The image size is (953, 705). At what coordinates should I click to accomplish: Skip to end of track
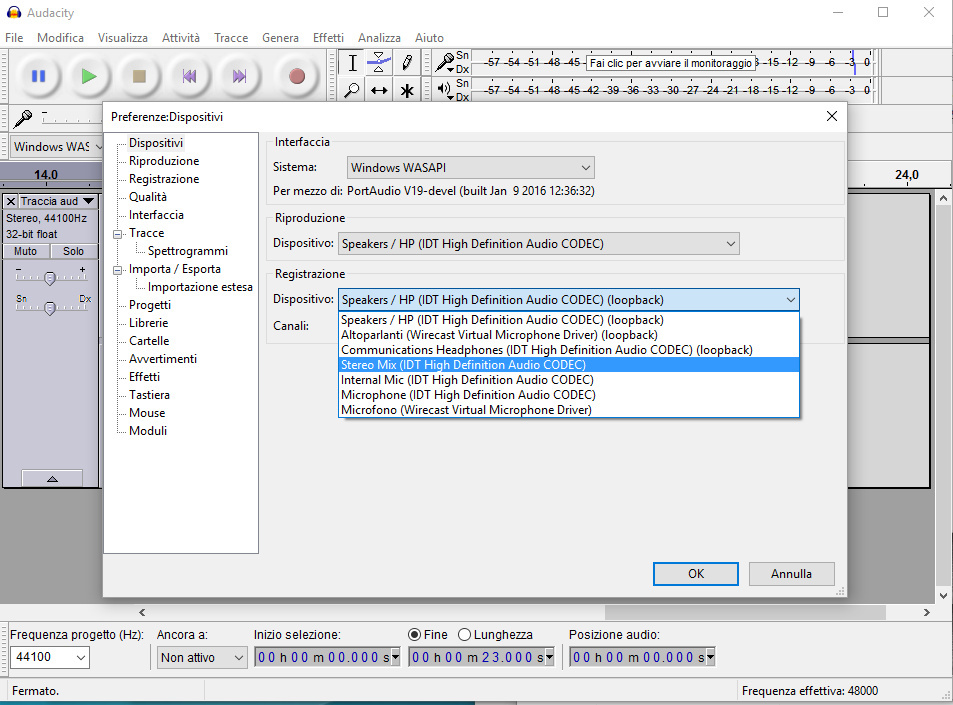point(239,76)
